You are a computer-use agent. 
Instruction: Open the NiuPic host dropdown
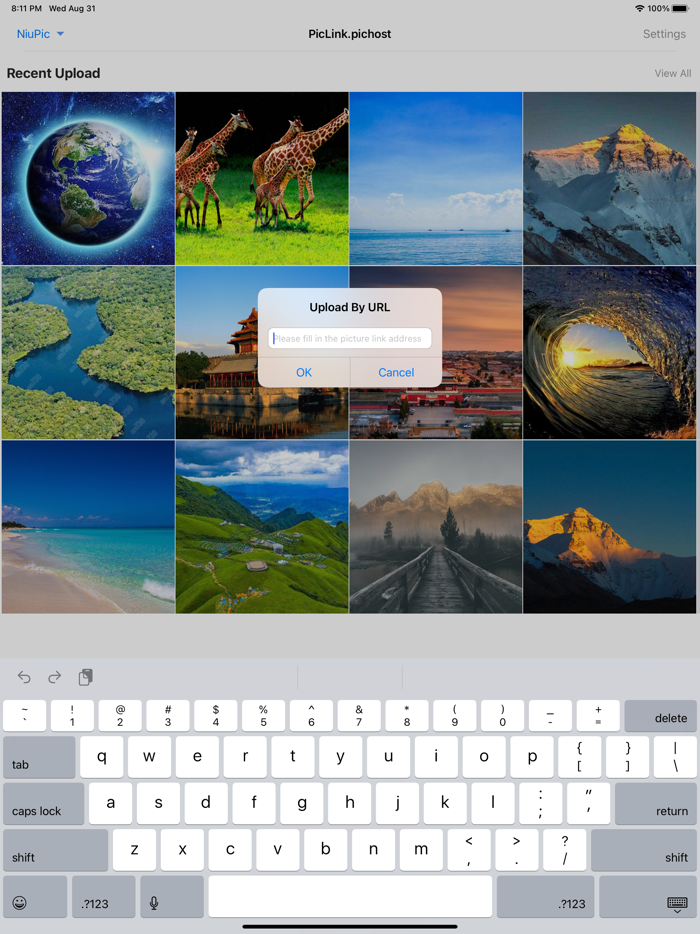tap(40, 34)
